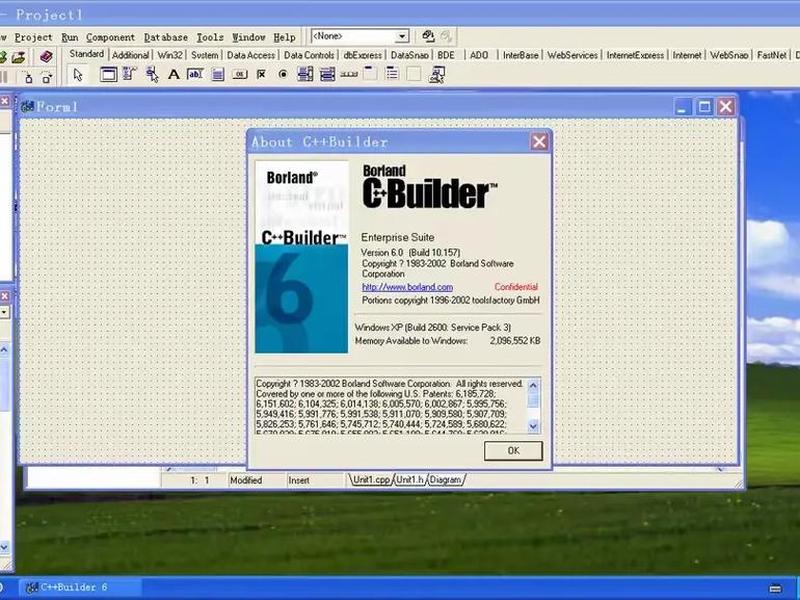Select the Button component (OK icon)
Viewport: 800px width, 600px height.
pyautogui.click(x=240, y=74)
